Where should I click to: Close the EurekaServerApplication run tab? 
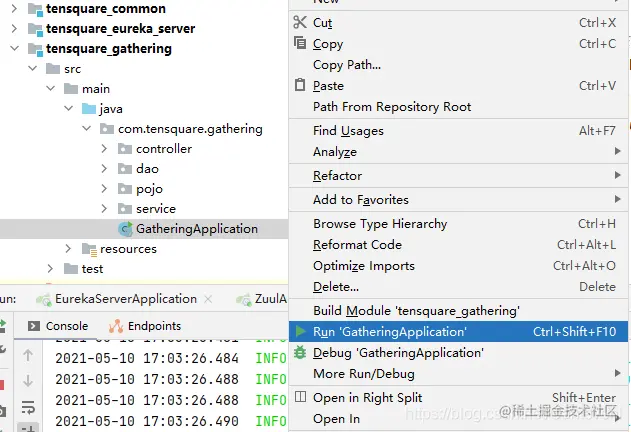[x=208, y=299]
